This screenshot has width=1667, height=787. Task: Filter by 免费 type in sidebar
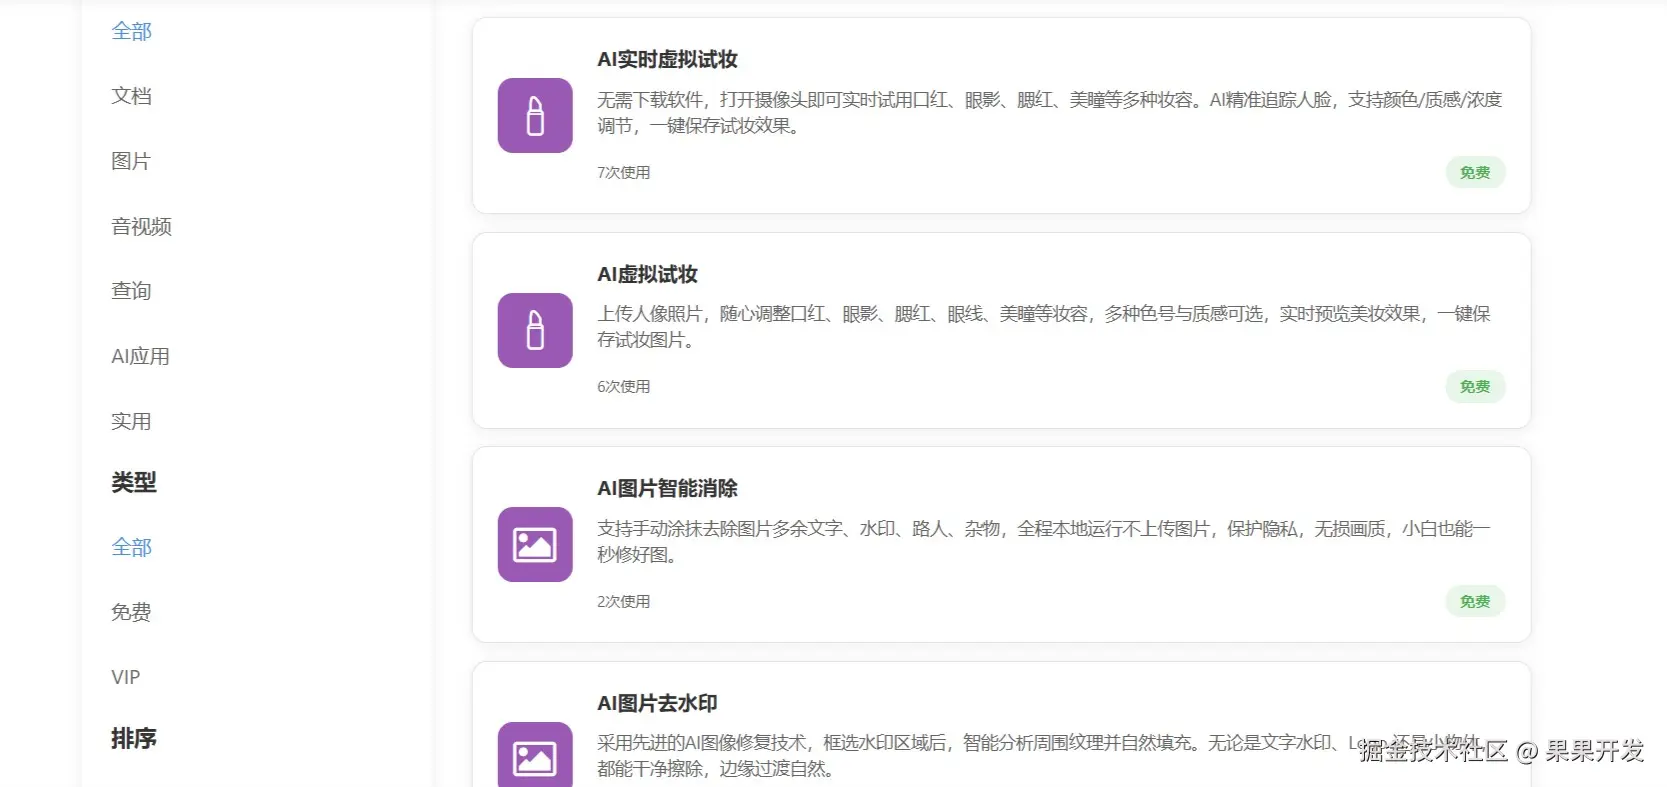131,612
